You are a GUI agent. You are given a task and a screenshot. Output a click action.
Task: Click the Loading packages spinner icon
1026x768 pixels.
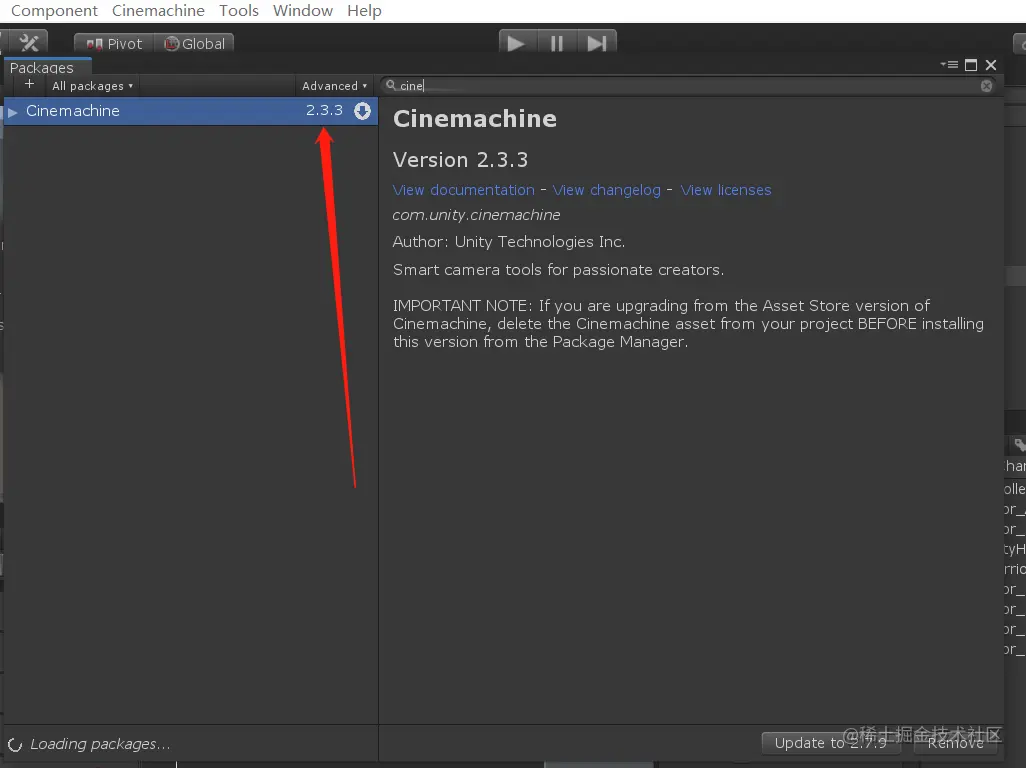click(x=15, y=744)
